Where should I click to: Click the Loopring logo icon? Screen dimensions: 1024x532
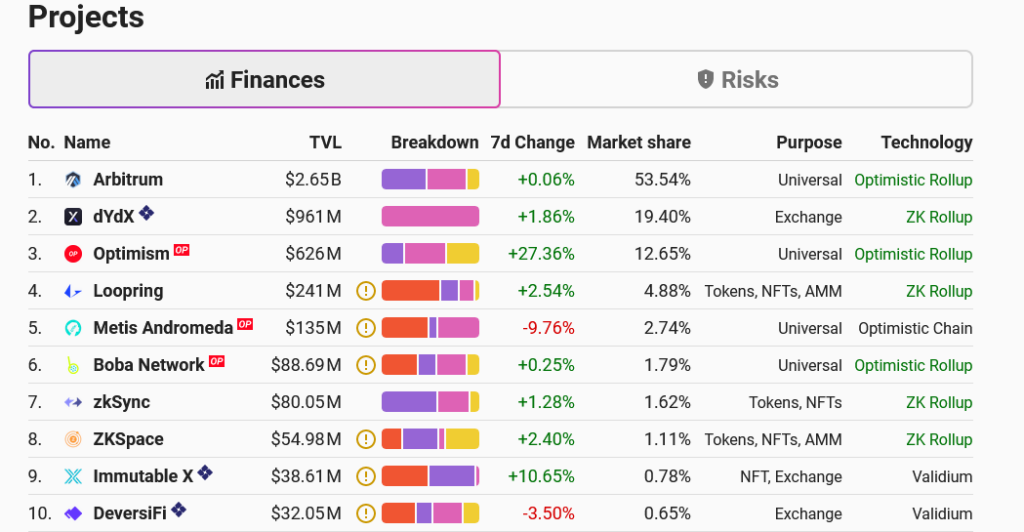click(x=73, y=291)
